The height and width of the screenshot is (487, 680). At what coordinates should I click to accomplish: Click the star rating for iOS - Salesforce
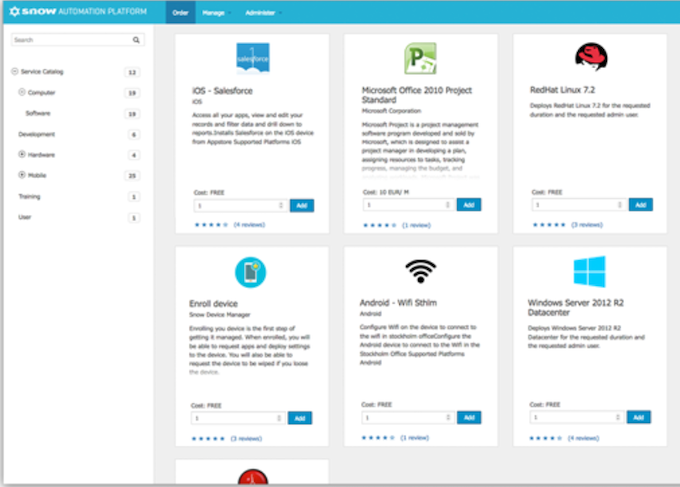(211, 225)
